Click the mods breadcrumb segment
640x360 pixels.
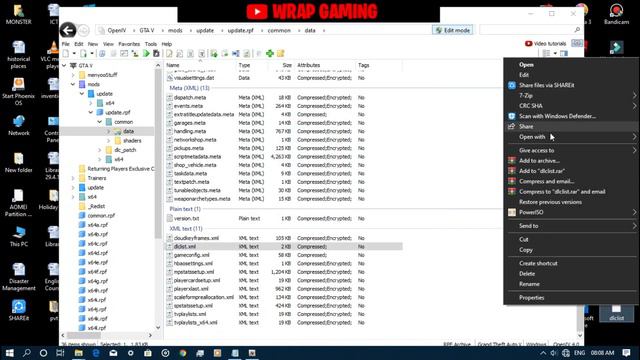pyautogui.click(x=175, y=30)
